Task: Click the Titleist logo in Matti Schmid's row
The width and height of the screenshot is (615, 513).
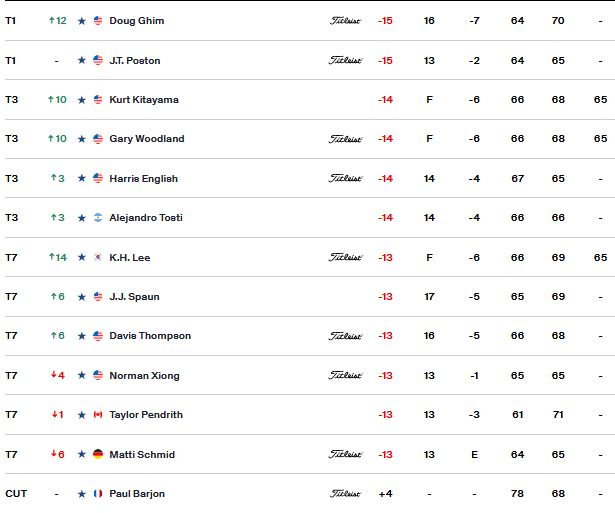Action: (x=345, y=454)
